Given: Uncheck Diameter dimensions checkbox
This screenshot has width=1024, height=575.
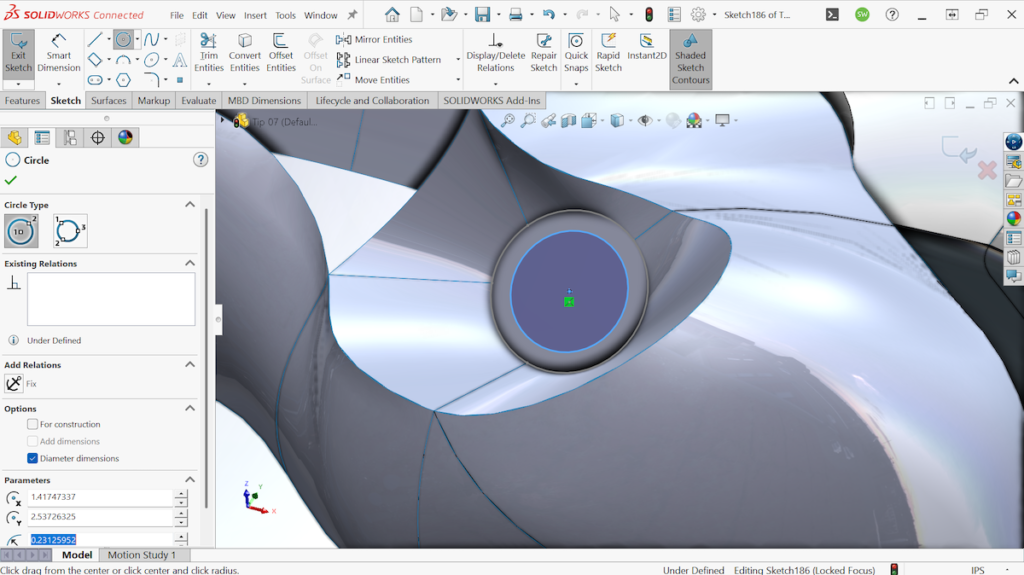Looking at the screenshot, I should [x=33, y=458].
